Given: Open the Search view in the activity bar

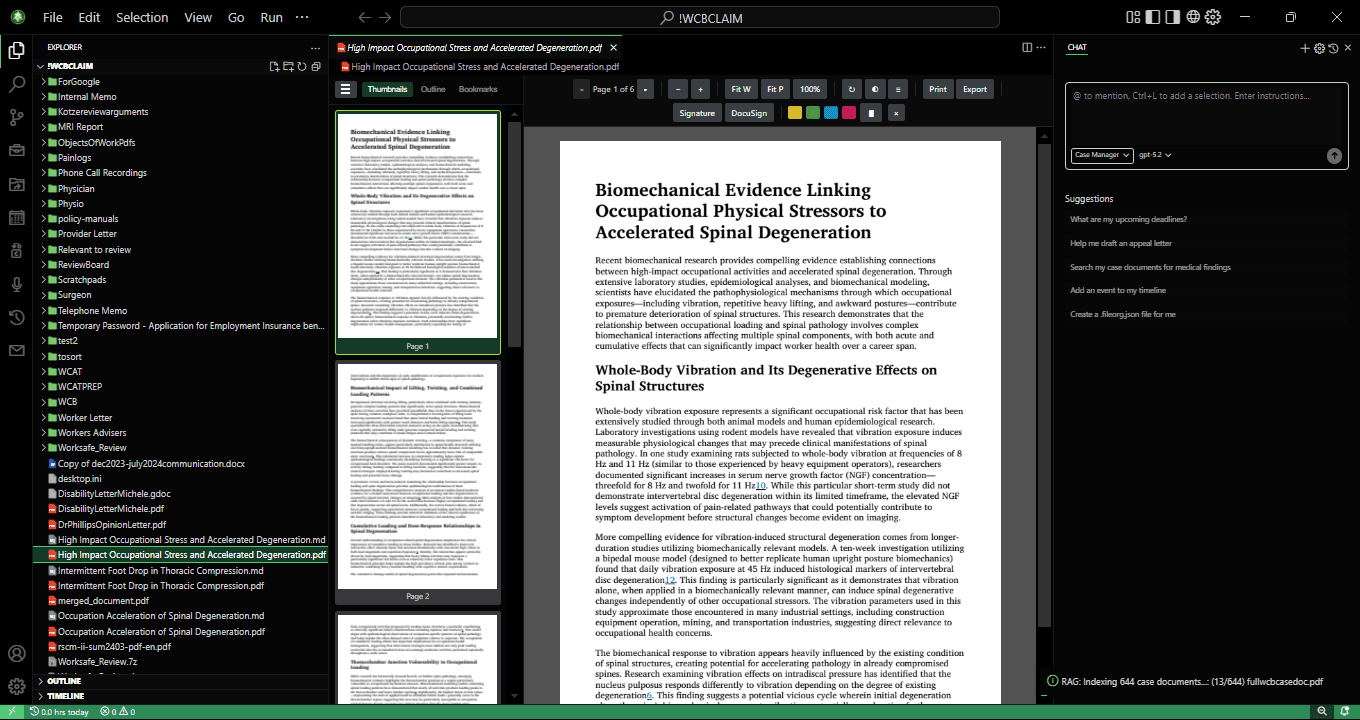Looking at the screenshot, I should 17,85.
